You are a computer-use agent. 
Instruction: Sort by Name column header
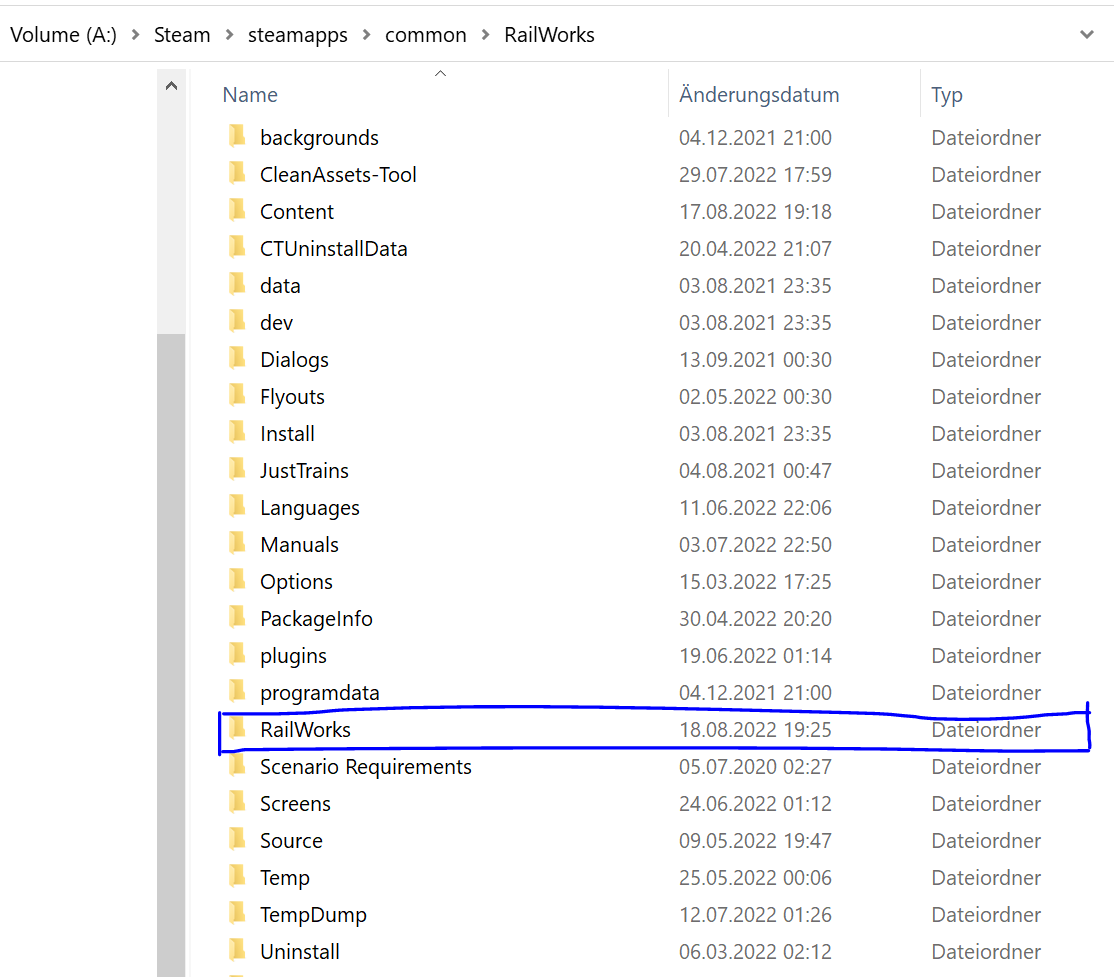(249, 95)
